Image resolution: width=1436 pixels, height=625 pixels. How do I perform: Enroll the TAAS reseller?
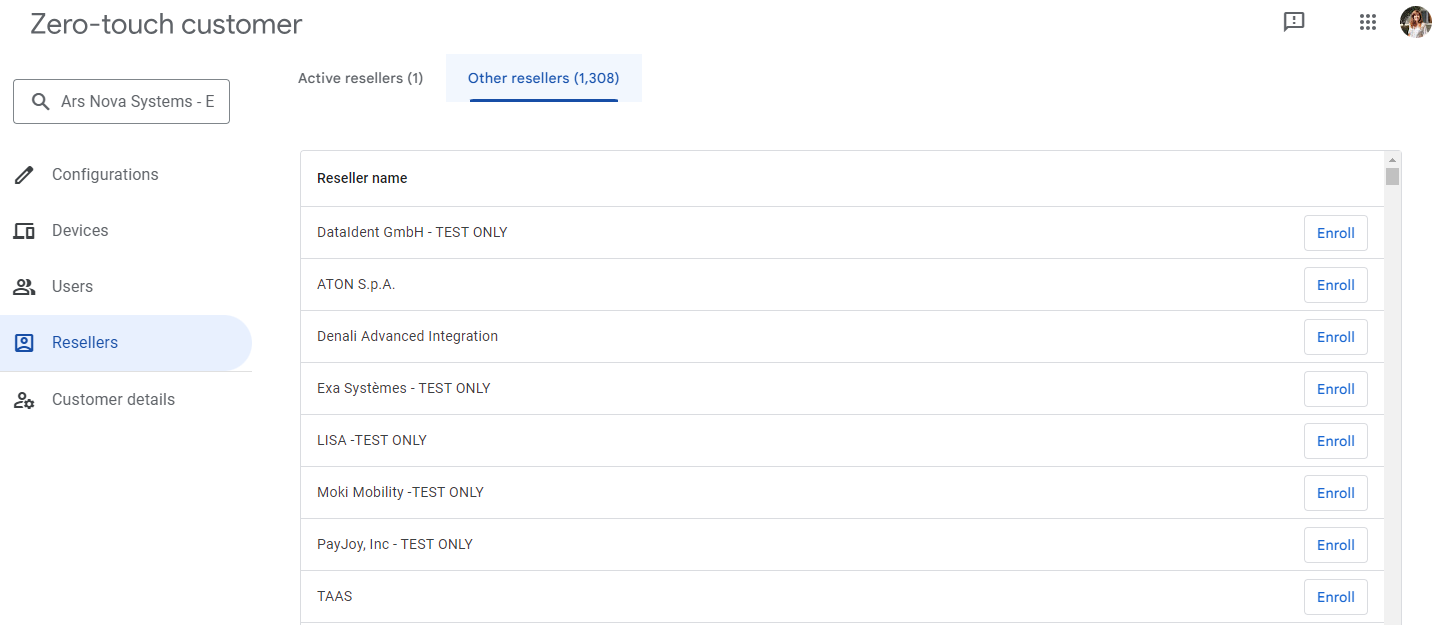[x=1335, y=597]
